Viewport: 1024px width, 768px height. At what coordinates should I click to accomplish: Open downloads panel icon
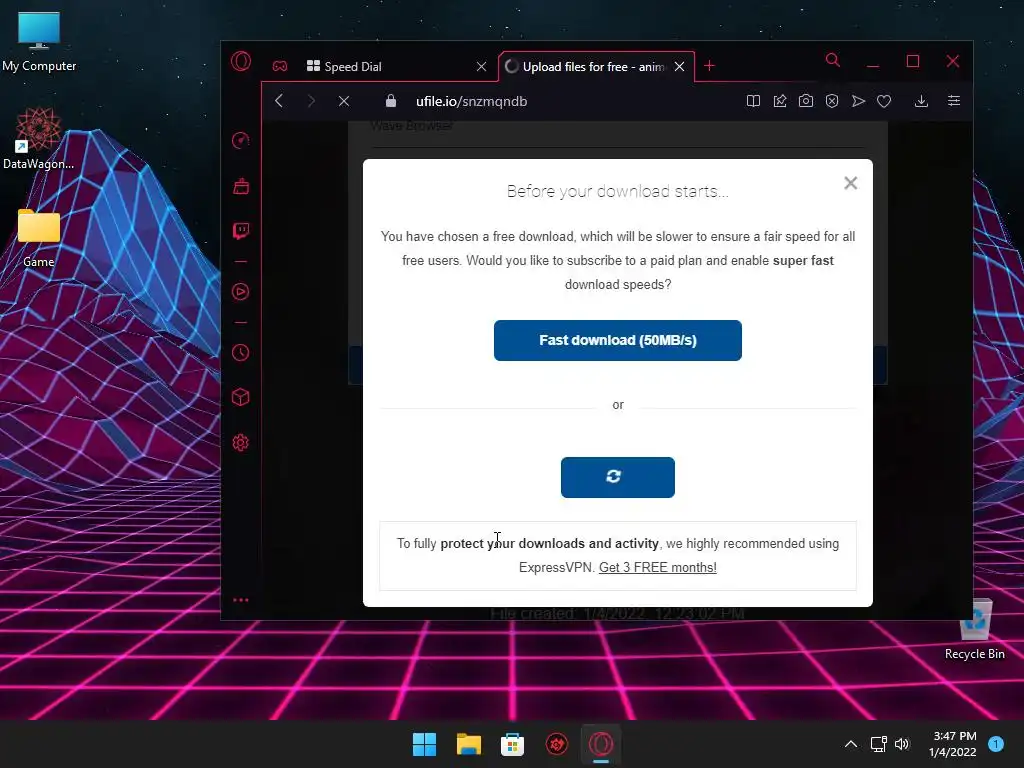(921, 101)
